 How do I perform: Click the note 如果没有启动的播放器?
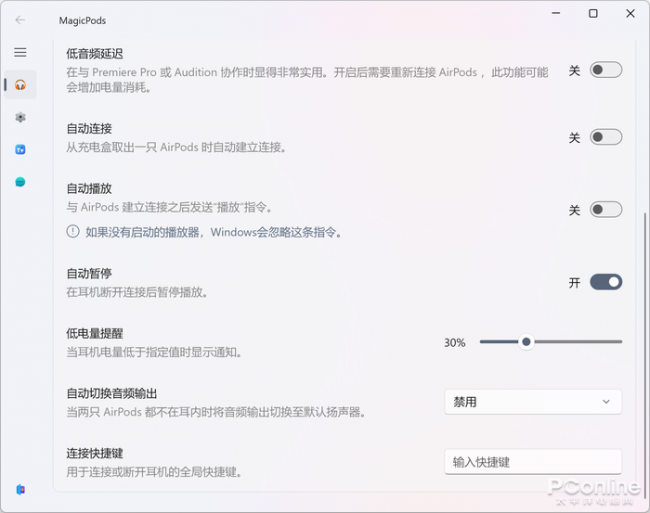tap(213, 232)
